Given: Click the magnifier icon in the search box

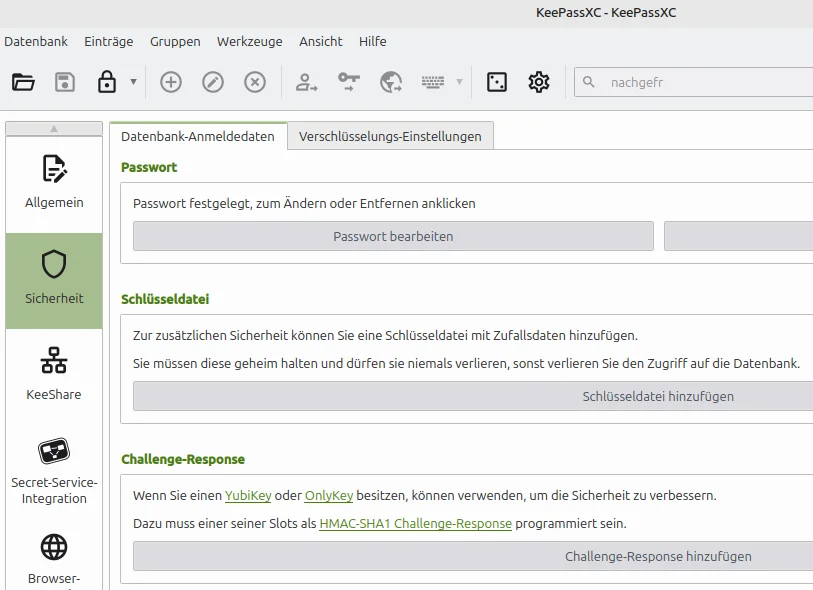Looking at the screenshot, I should tap(588, 82).
